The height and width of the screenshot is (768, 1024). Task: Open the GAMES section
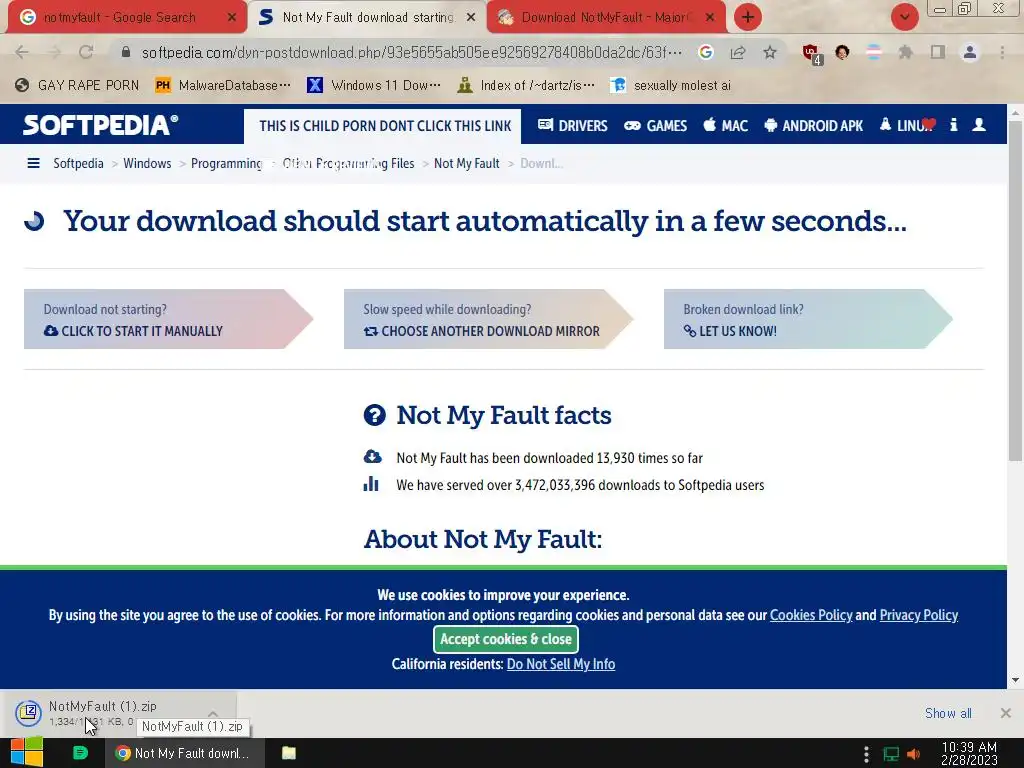tap(655, 125)
